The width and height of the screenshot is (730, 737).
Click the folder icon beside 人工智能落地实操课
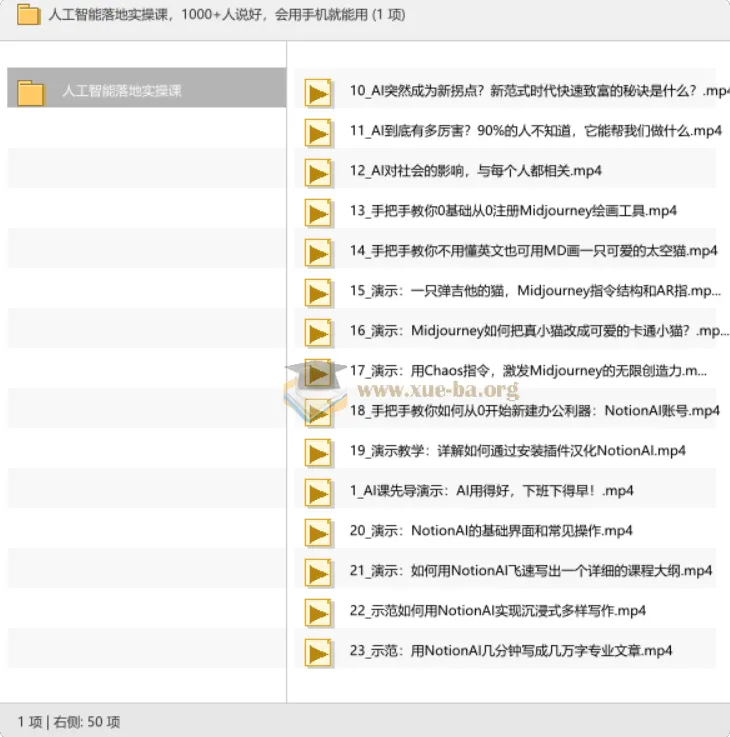(31, 92)
